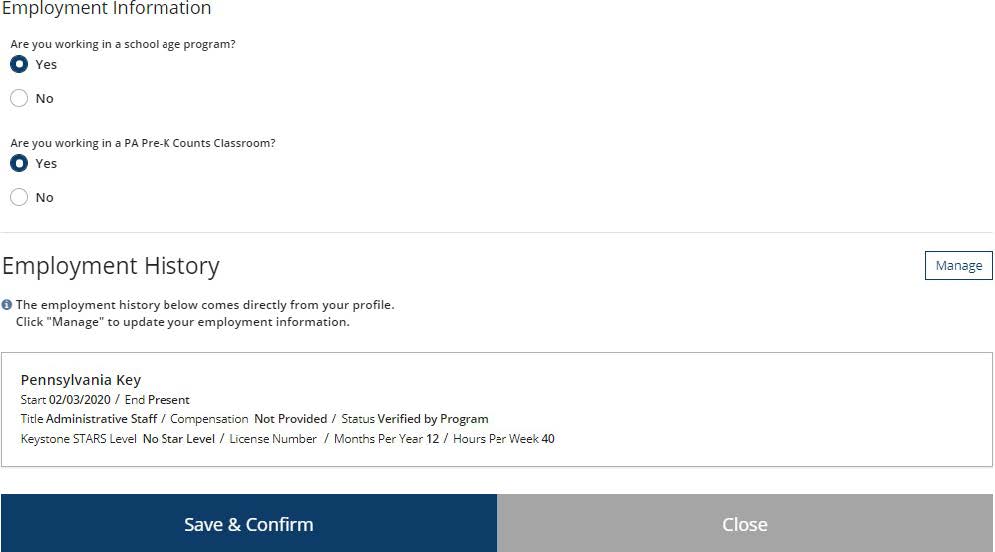Click Compensation Not Provided text
This screenshot has height=552, width=995.
tap(249, 419)
